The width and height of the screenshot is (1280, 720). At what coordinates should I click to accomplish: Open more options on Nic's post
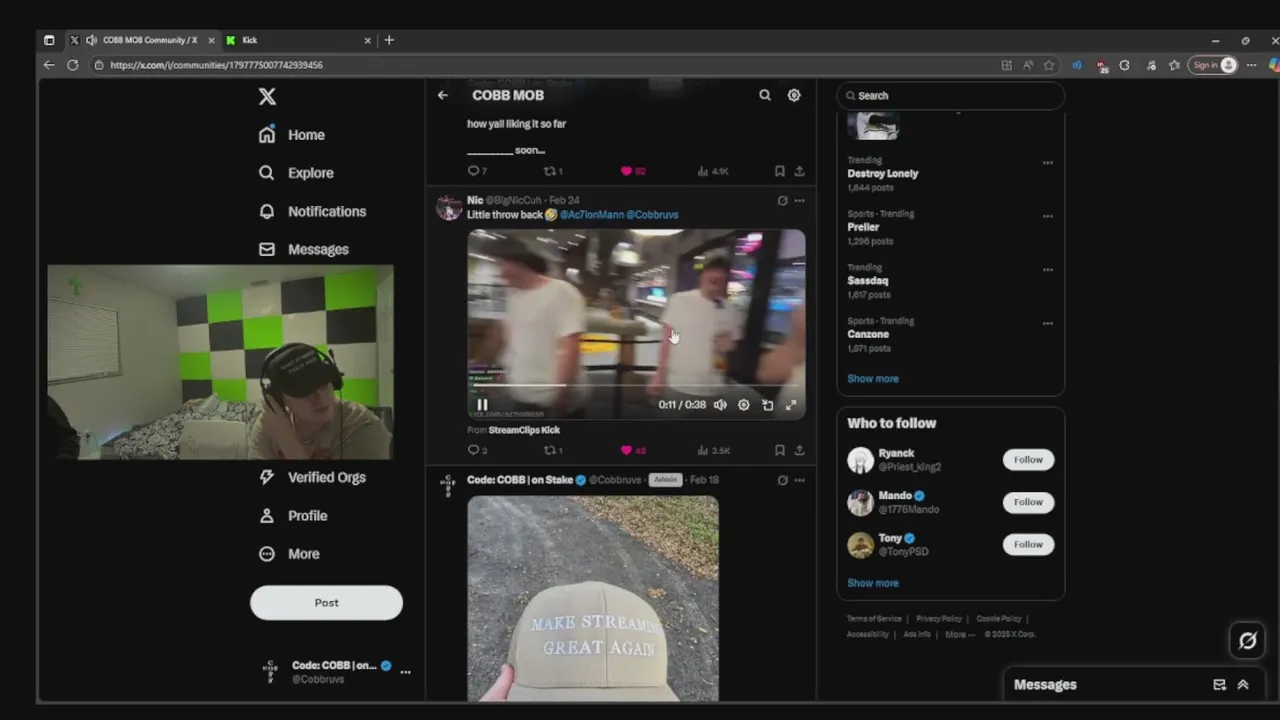799,200
